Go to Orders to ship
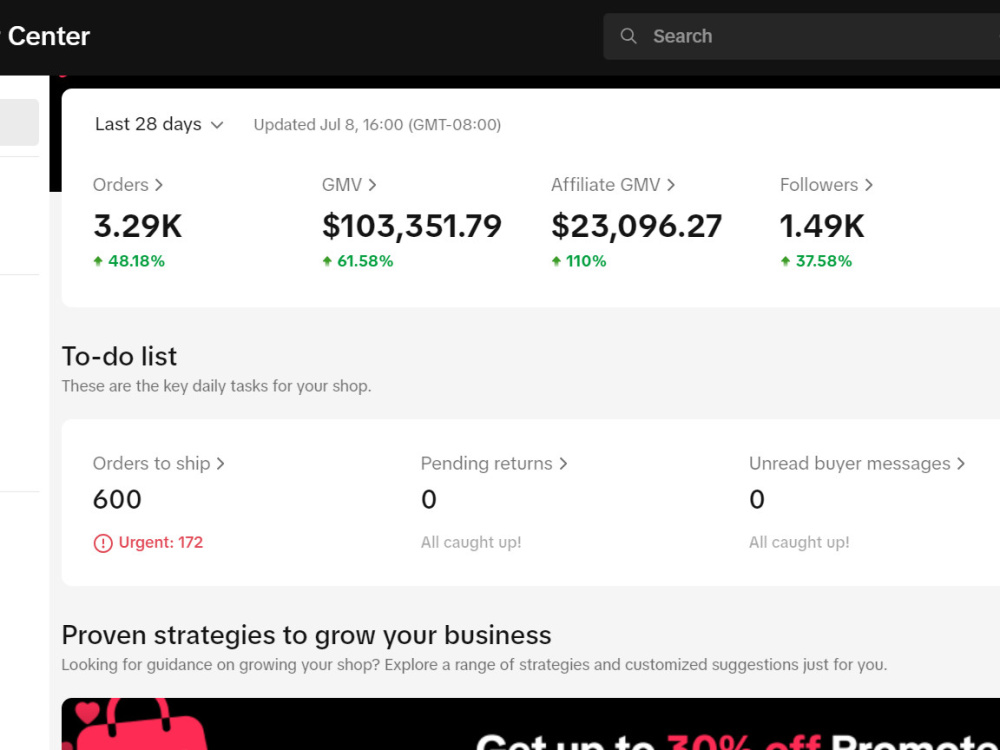The height and width of the screenshot is (750, 1000). 159,464
